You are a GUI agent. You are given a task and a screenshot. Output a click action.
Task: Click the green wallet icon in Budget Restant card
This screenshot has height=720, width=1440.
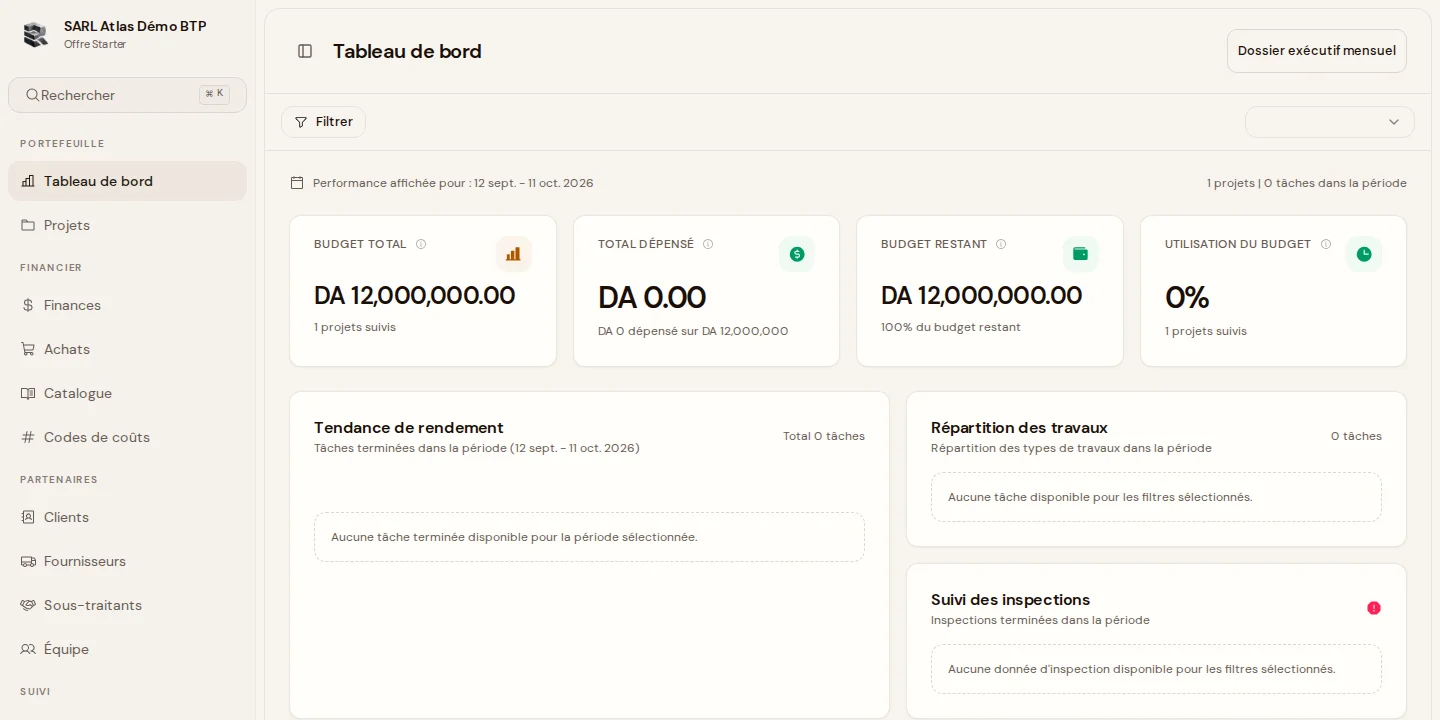click(1080, 254)
